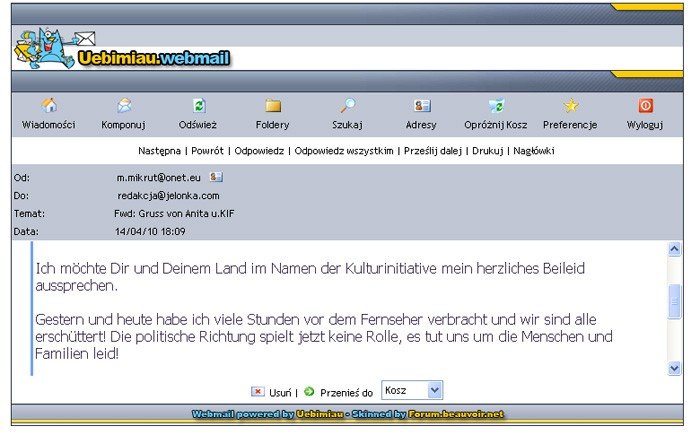Go to Następna message
This screenshot has width=700, height=435.
159,151
